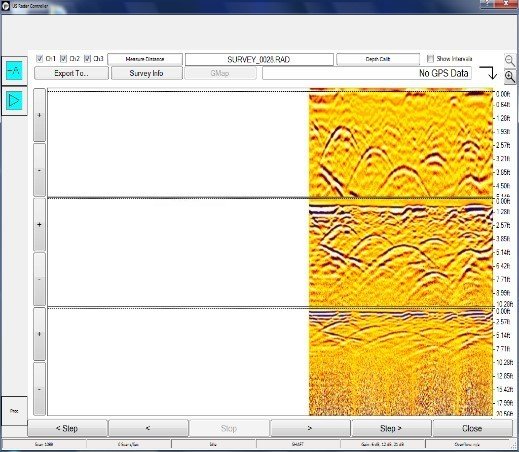This screenshot has height=452, width=519.
Task: Decrease gain with top channel minus button
Action: tap(39, 170)
